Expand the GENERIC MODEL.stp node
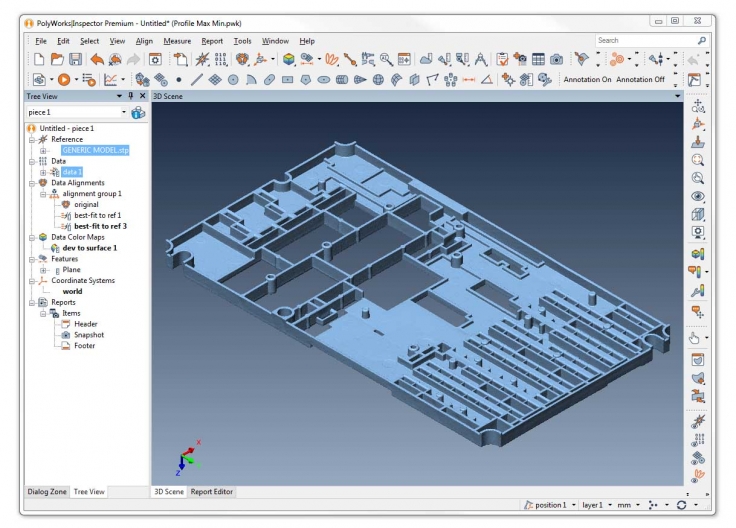The image size is (736, 528). point(43,150)
